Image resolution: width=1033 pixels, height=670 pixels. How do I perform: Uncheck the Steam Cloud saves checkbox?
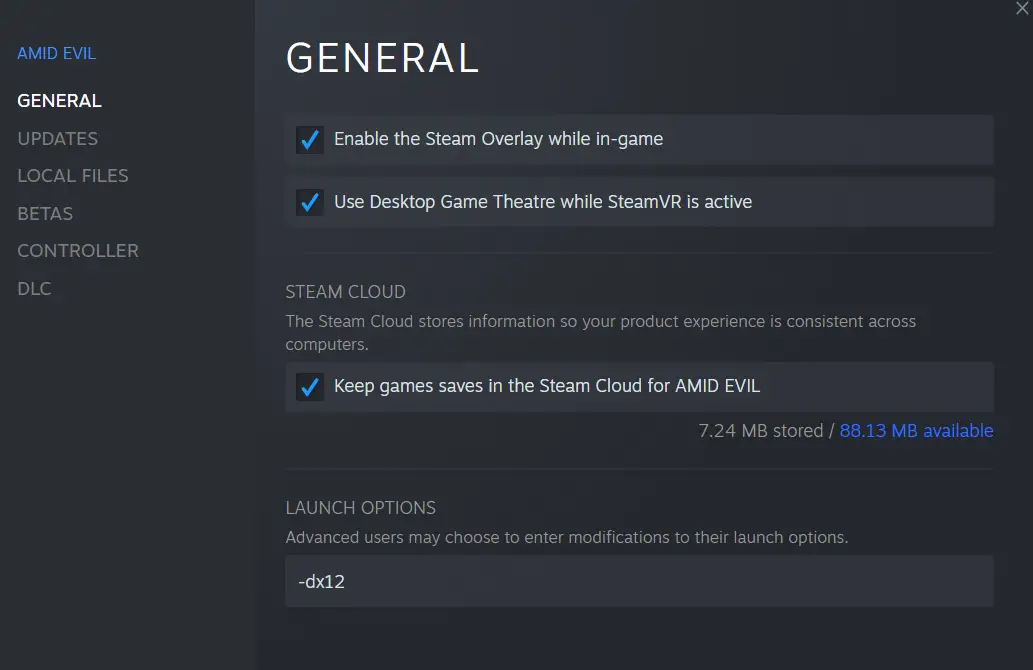pos(310,387)
